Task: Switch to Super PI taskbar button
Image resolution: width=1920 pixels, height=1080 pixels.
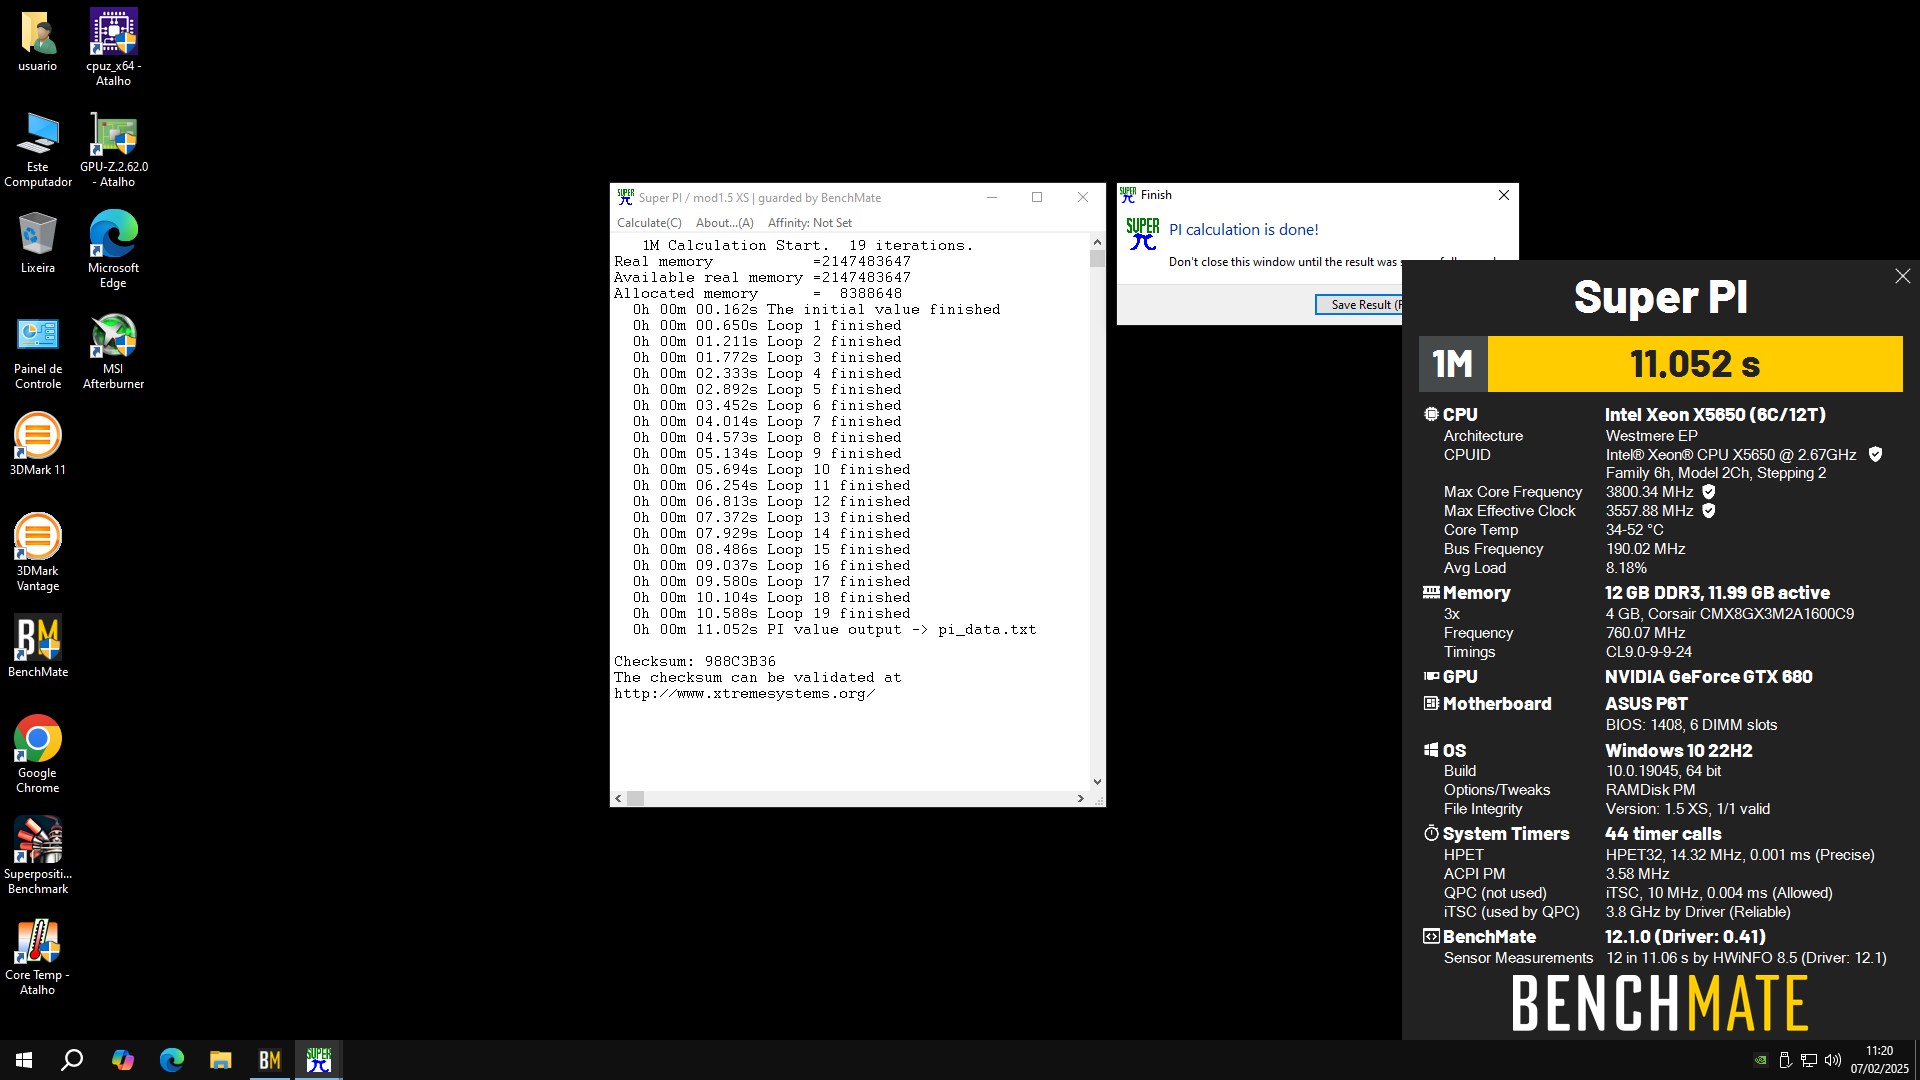Action: pyautogui.click(x=318, y=1060)
